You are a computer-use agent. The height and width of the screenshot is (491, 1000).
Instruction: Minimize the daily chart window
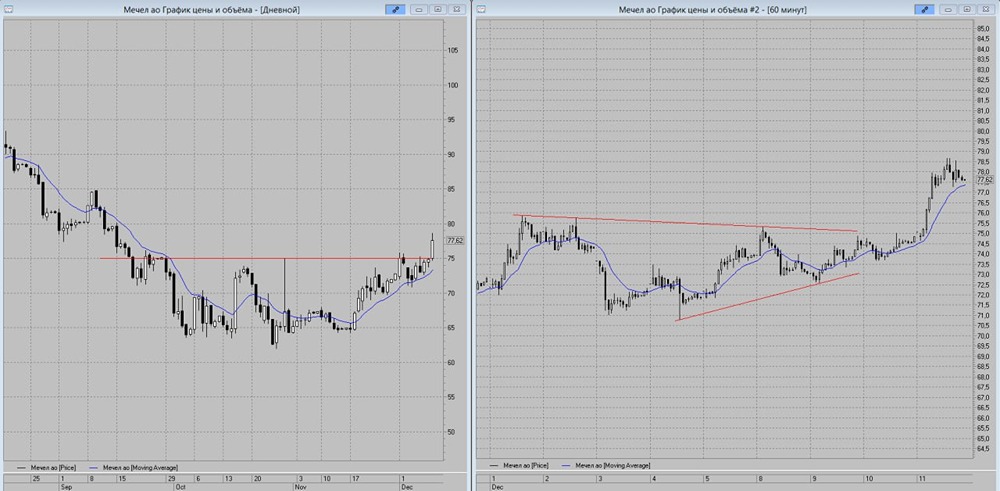(419, 9)
